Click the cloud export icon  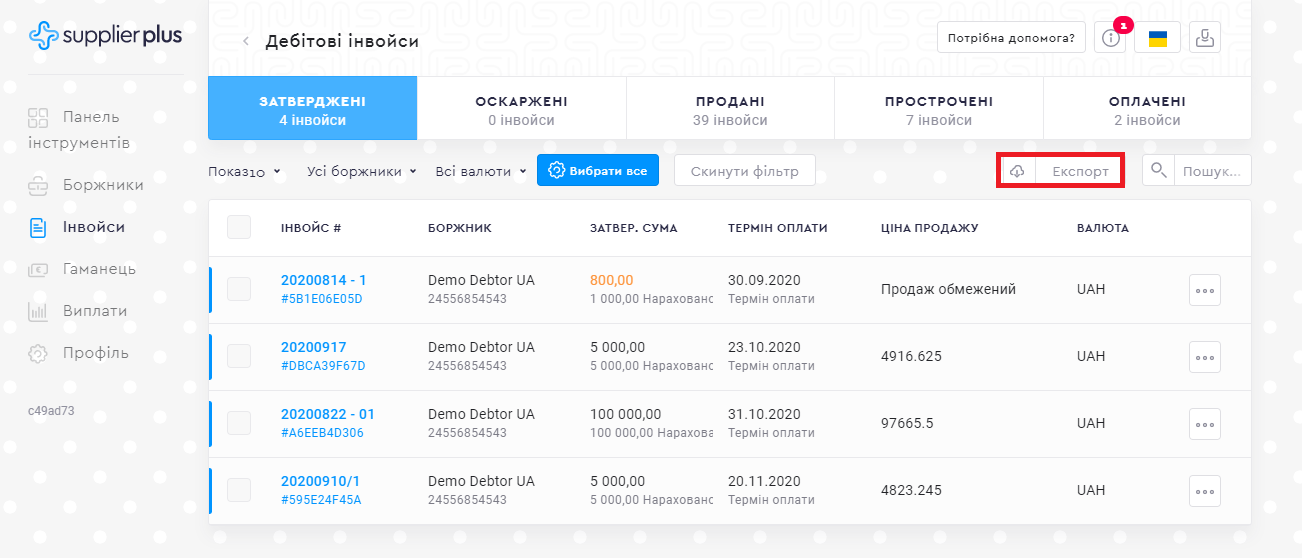coord(1017,171)
